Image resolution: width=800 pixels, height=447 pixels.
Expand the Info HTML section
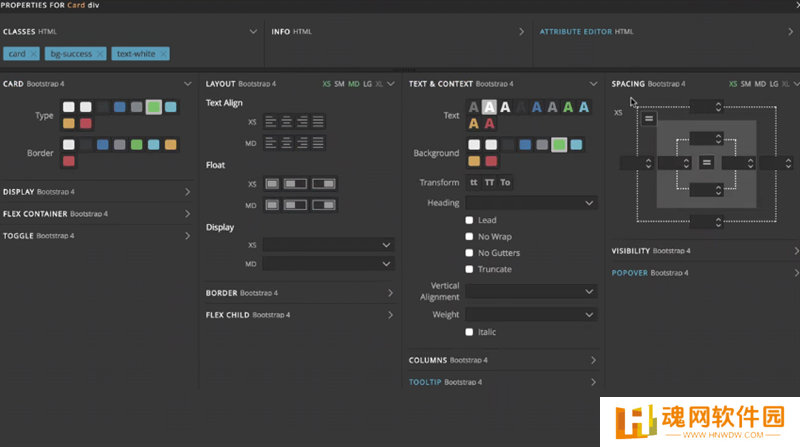point(521,32)
